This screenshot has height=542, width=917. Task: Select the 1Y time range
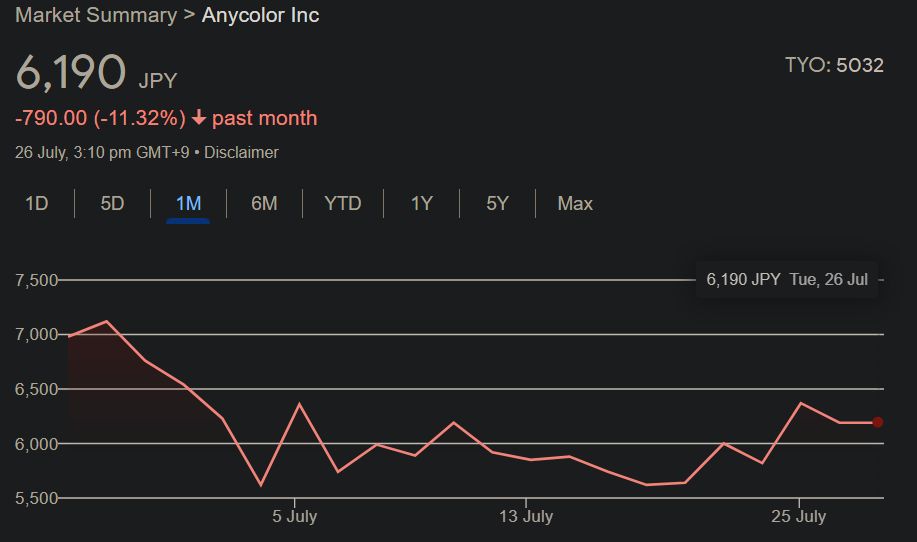coord(421,204)
